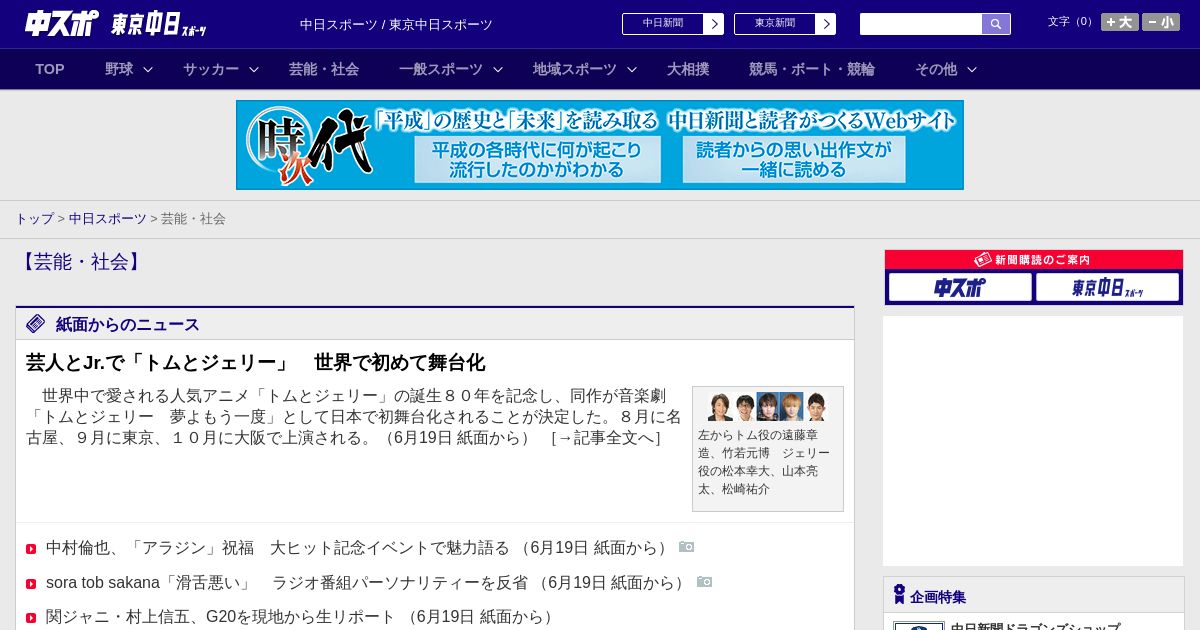Click the 【芸能・社会】 page heading
The height and width of the screenshot is (630, 1200).
[x=82, y=262]
